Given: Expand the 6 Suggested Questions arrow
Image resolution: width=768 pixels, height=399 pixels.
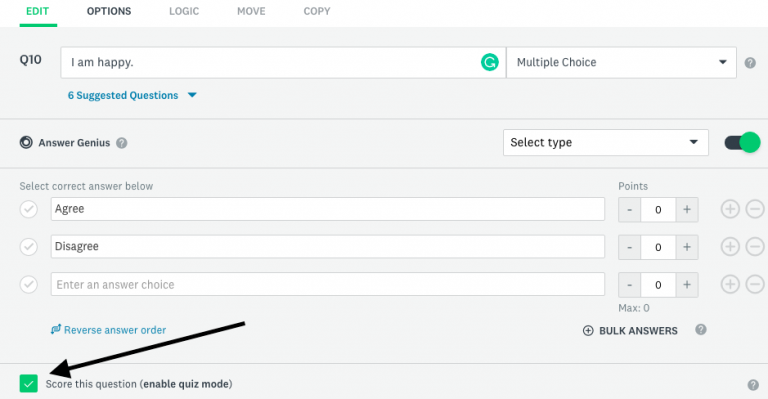Looking at the screenshot, I should pyautogui.click(x=192, y=95).
